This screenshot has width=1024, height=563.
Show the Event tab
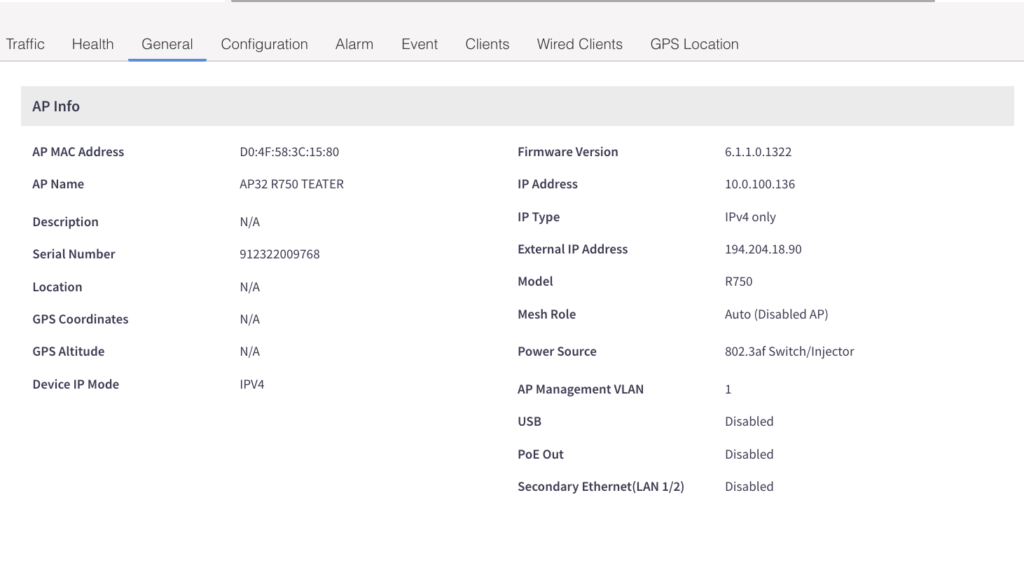(x=419, y=44)
